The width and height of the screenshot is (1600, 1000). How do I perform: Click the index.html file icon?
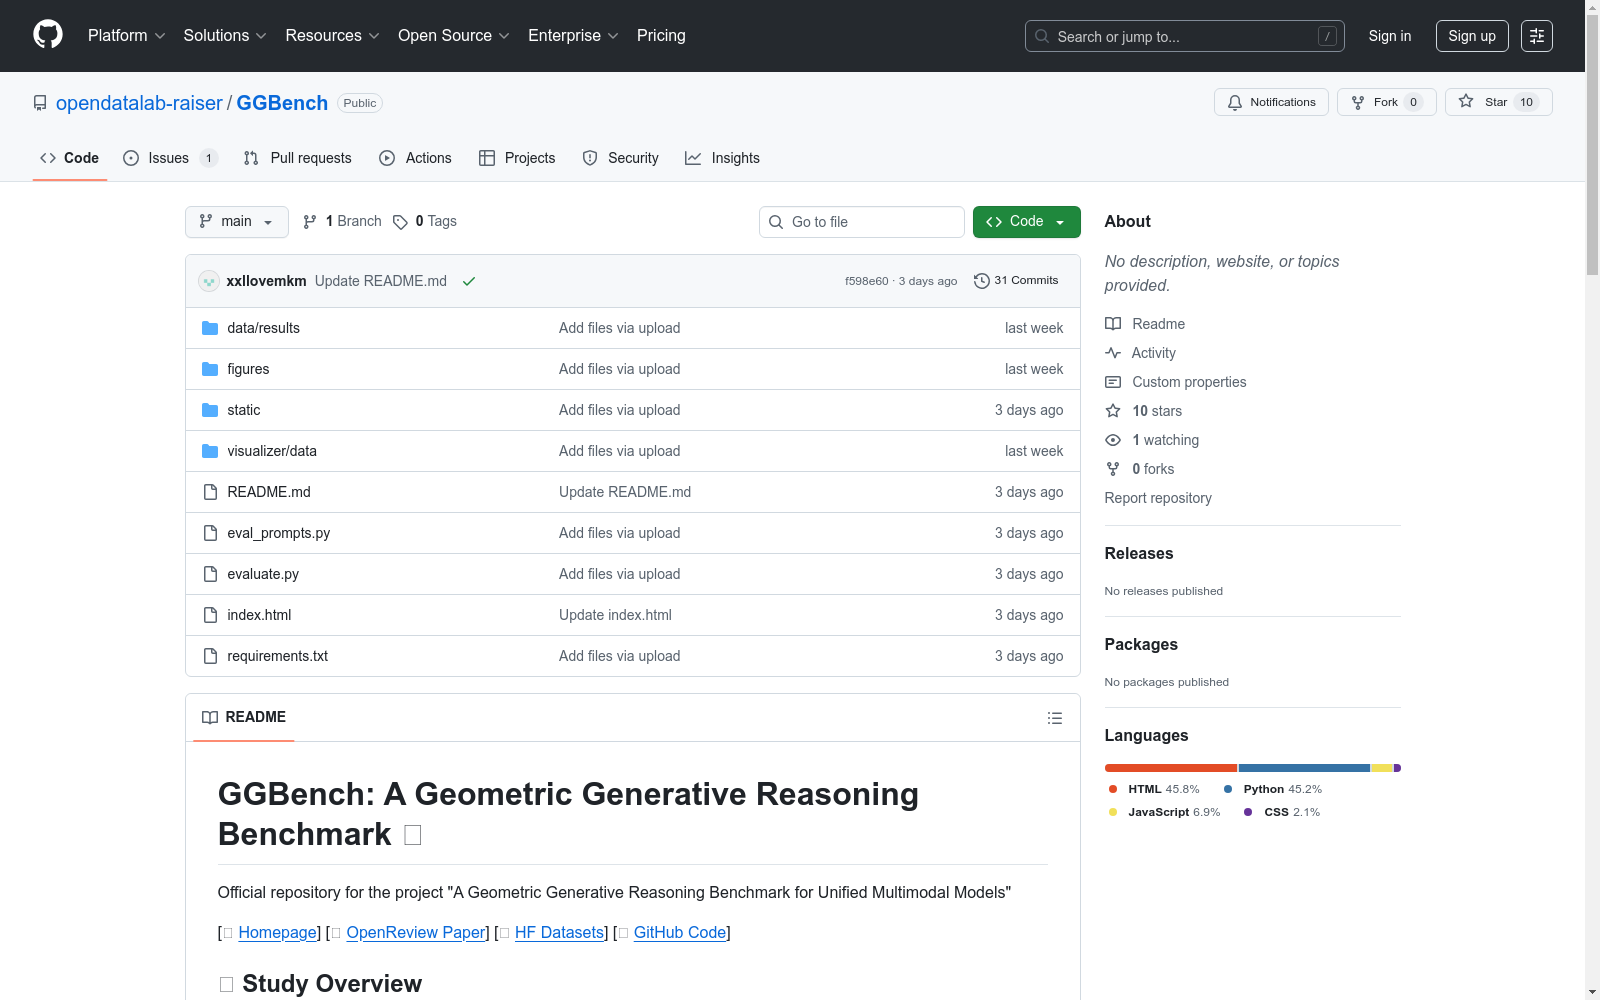[210, 615]
